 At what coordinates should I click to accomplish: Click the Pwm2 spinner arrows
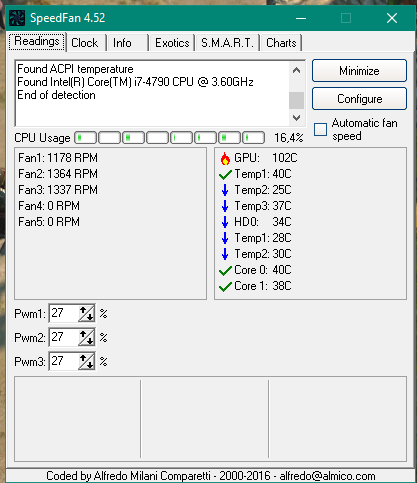86,338
